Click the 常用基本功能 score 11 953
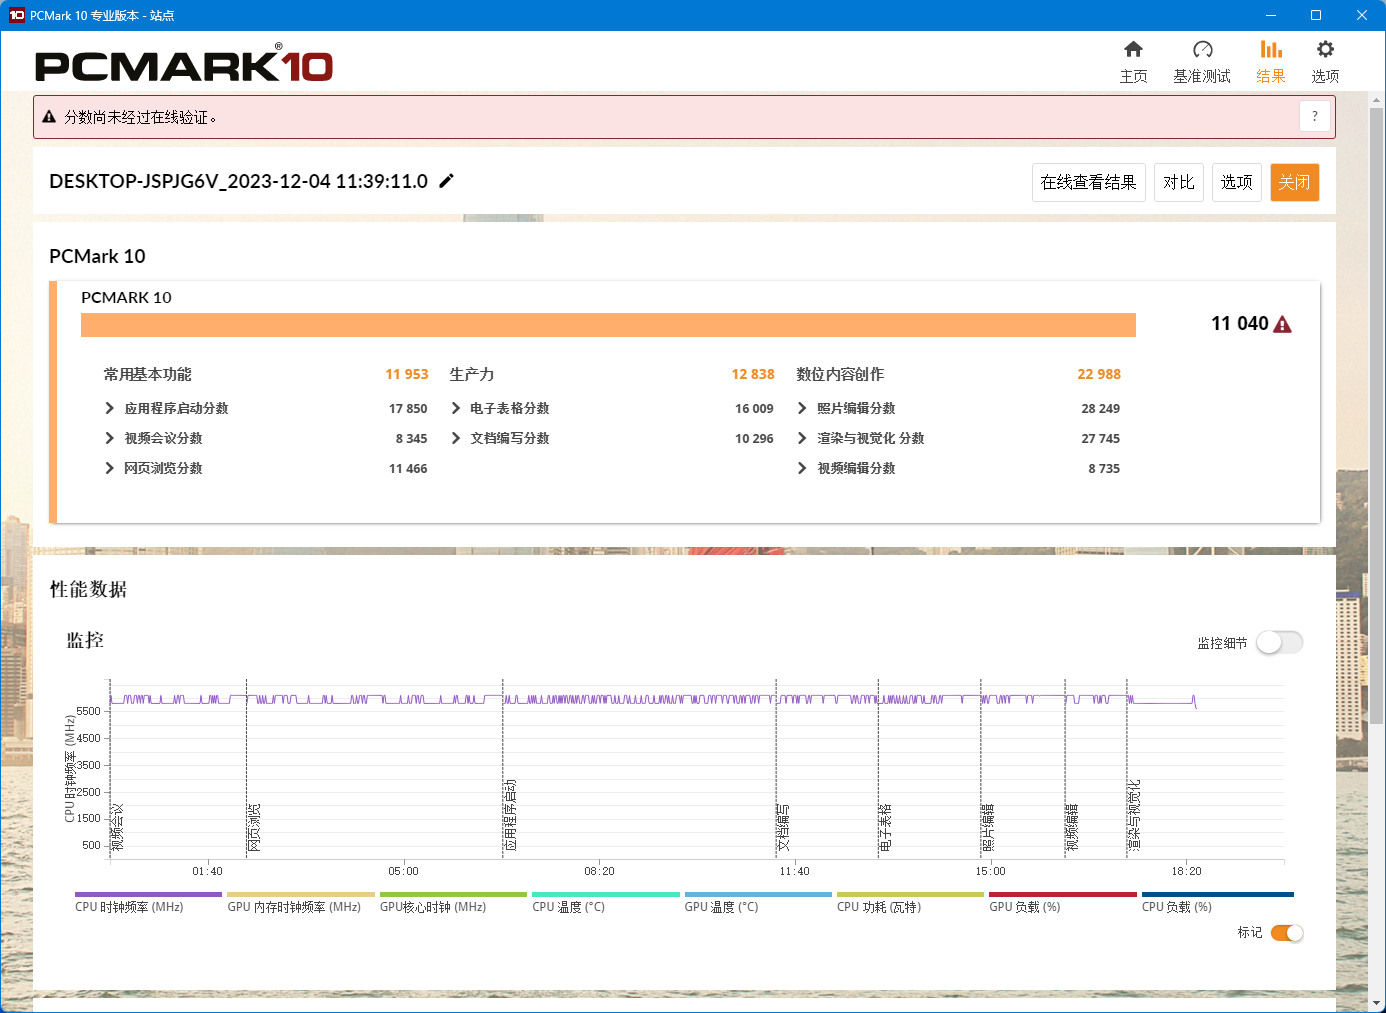The image size is (1386, 1013). point(407,374)
